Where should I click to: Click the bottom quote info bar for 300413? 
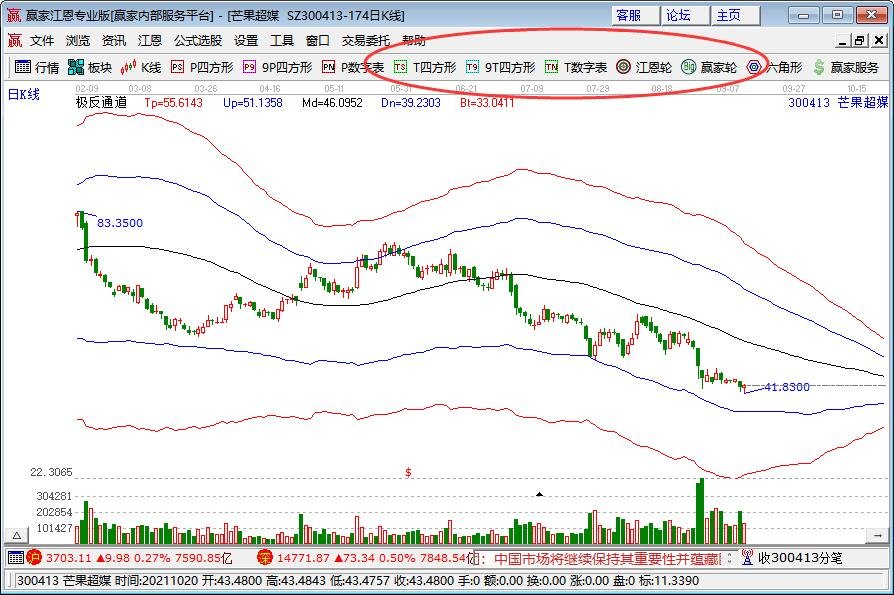(x=447, y=581)
